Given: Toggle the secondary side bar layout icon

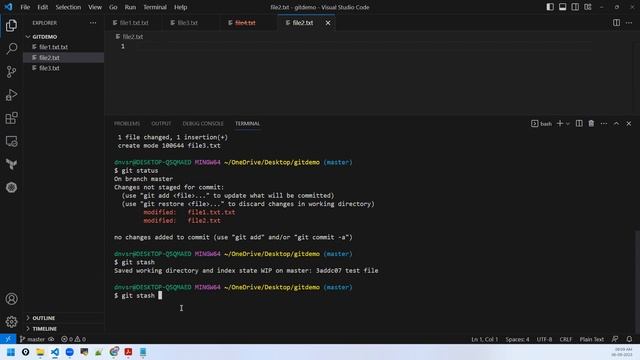Looking at the screenshot, I should [575, 7].
